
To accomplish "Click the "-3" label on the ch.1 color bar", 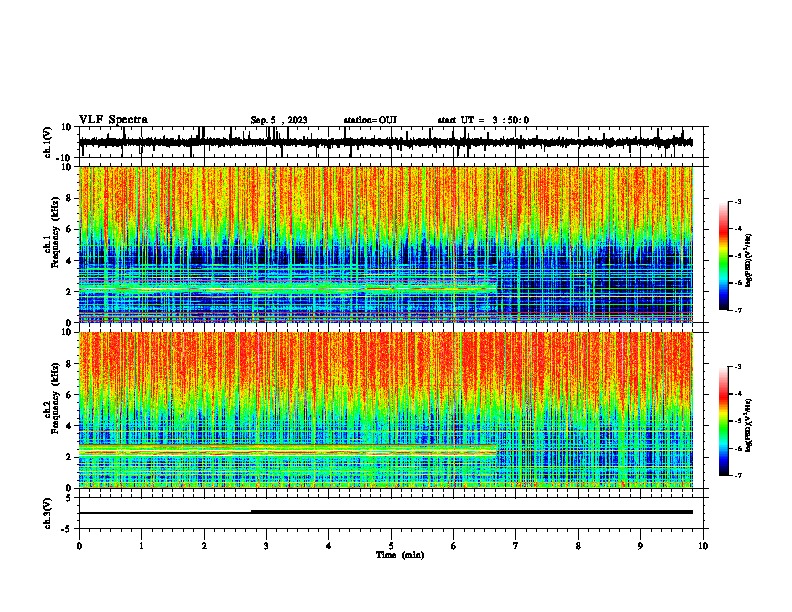I will click(738, 201).
